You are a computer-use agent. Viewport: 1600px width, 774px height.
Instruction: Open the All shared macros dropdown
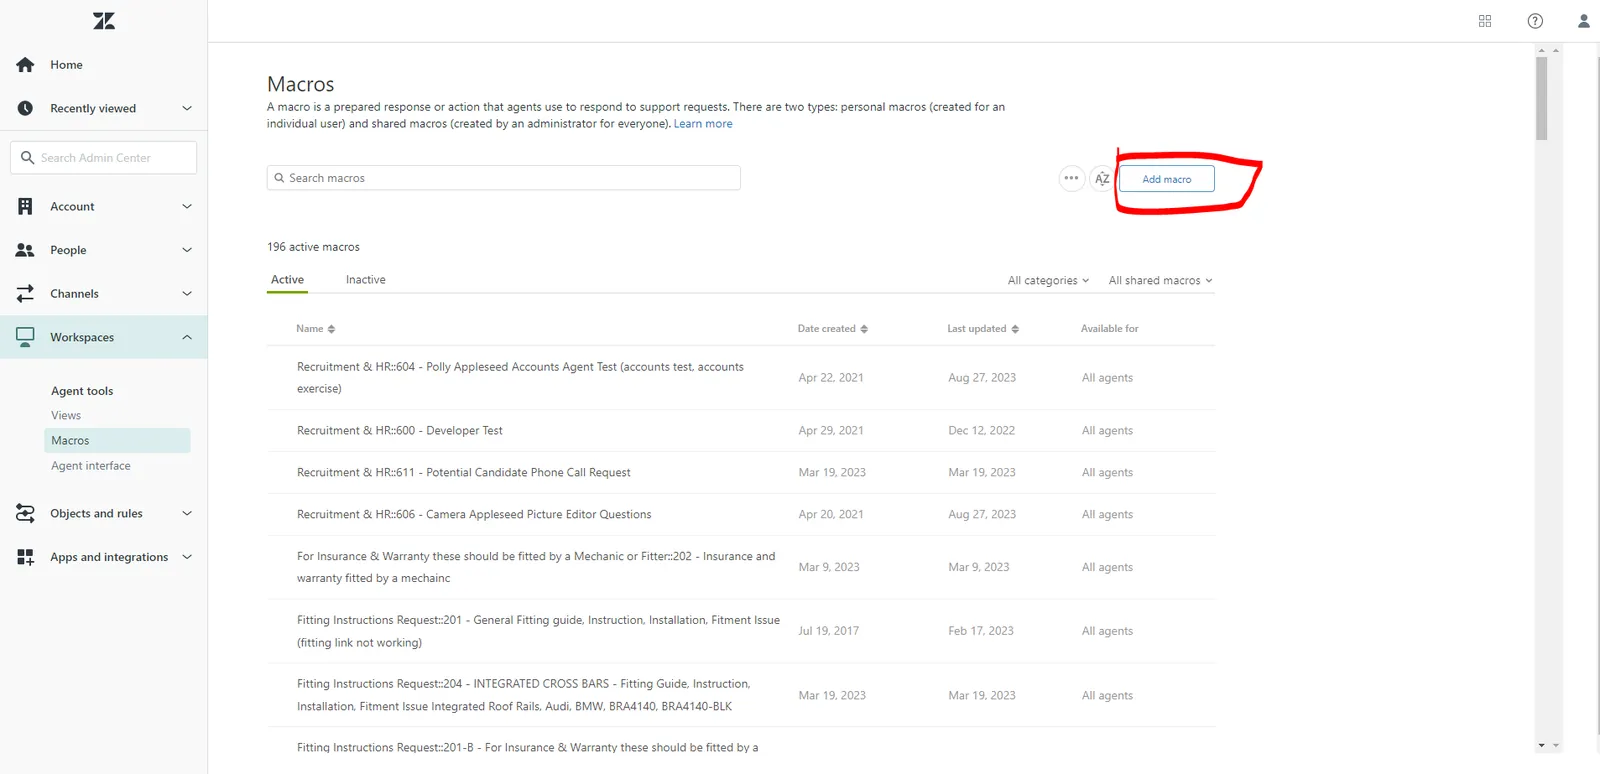point(1160,281)
